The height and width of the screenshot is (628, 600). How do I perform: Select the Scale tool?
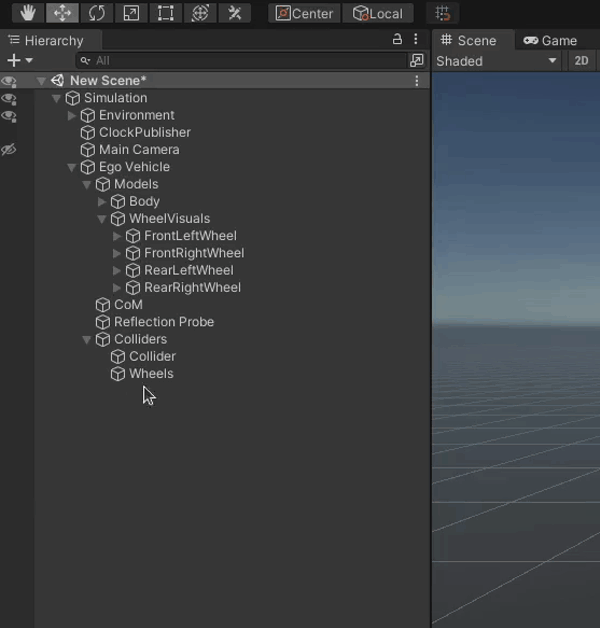pyautogui.click(x=131, y=13)
